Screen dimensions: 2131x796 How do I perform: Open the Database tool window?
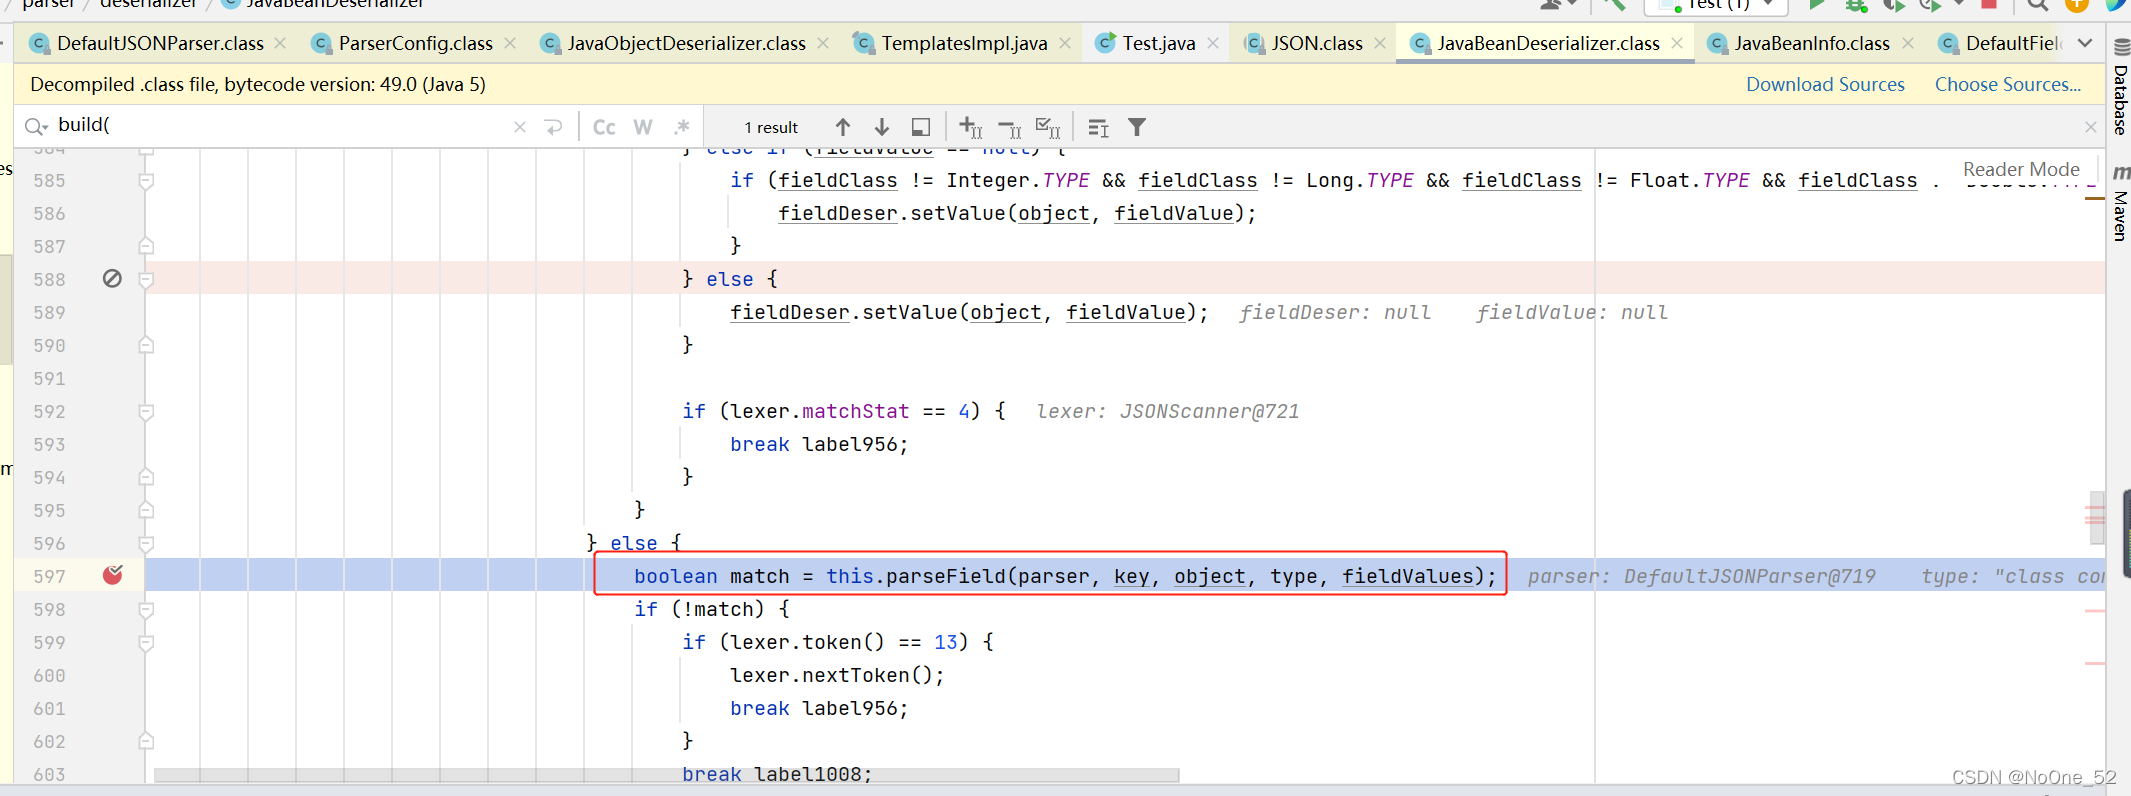click(2120, 88)
